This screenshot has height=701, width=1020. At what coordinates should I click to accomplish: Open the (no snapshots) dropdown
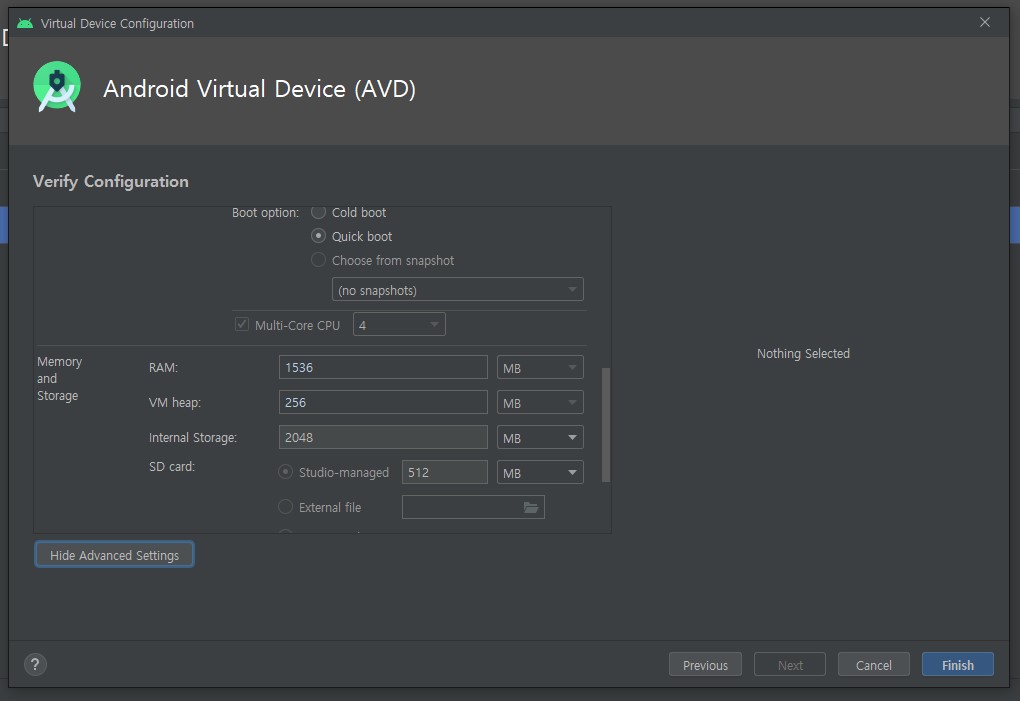click(x=457, y=289)
